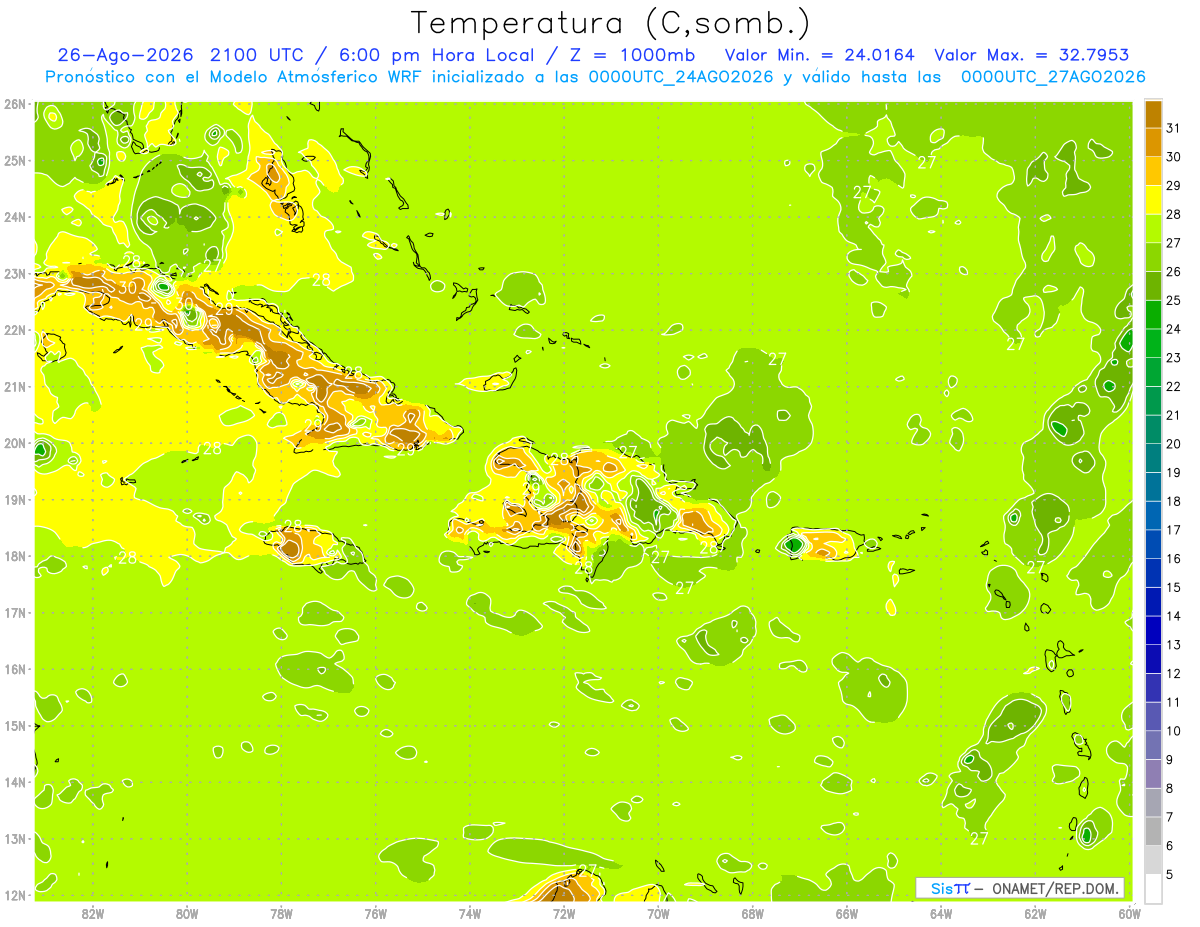The width and height of the screenshot is (1200, 927).
Task: Click the 14N latitude label
Action: 14,782
